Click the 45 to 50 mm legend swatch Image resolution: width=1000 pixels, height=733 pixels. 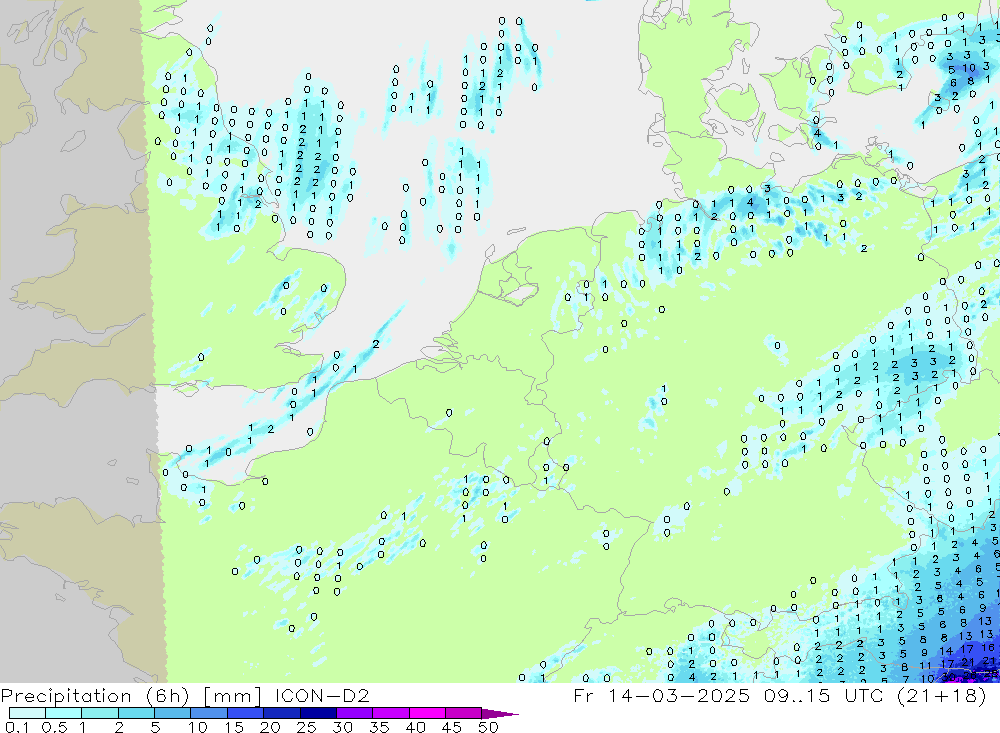click(x=463, y=713)
